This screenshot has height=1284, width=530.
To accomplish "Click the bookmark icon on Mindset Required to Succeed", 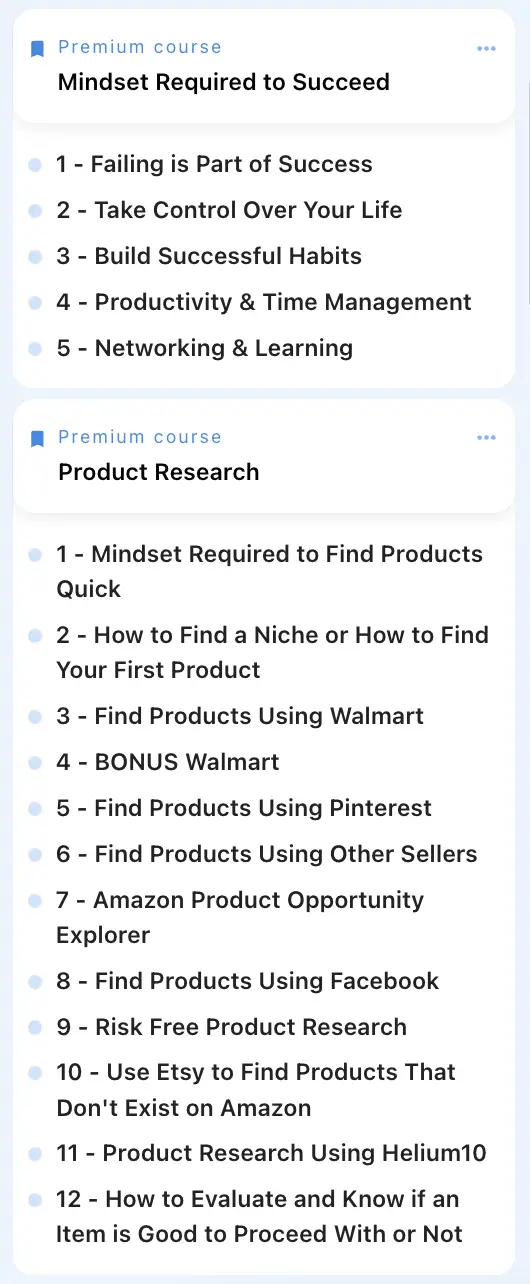I will pyautogui.click(x=37, y=48).
